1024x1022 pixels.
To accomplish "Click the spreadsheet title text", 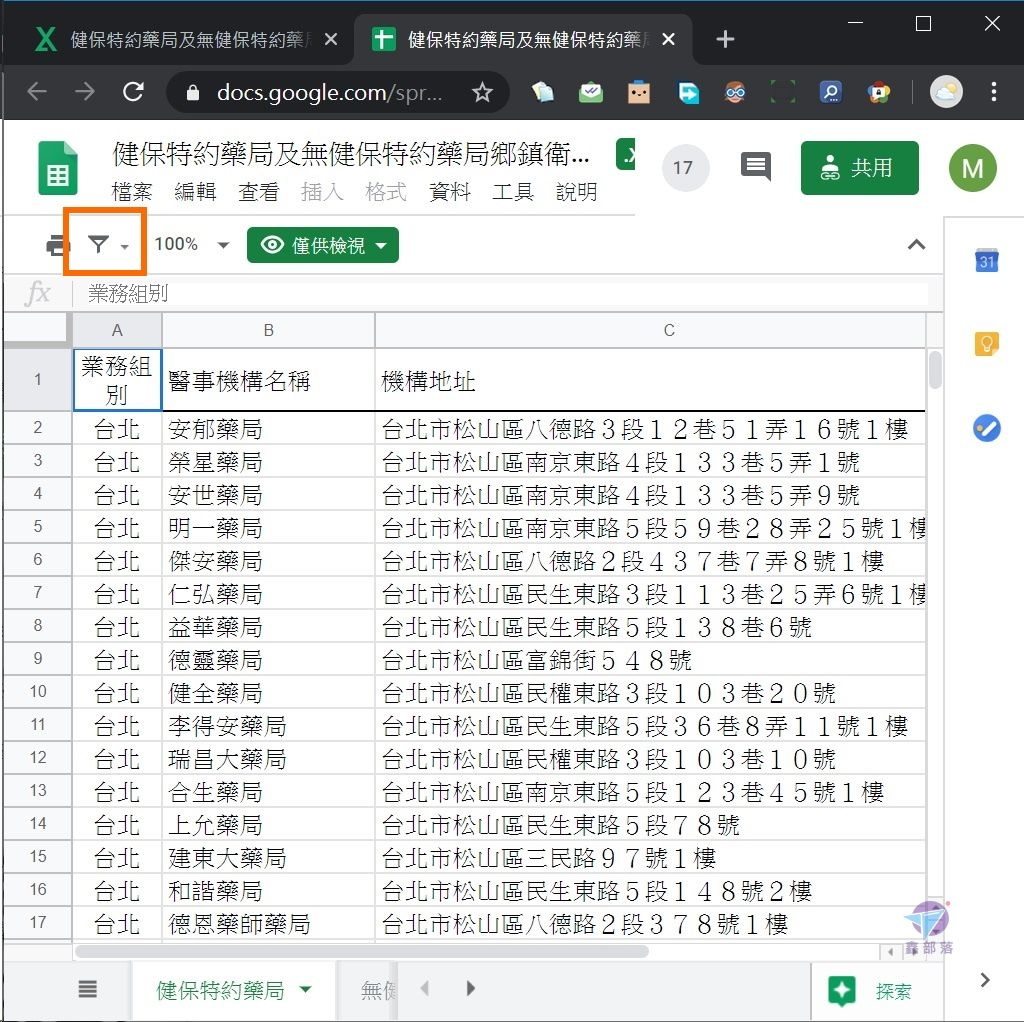I will click(x=351, y=154).
